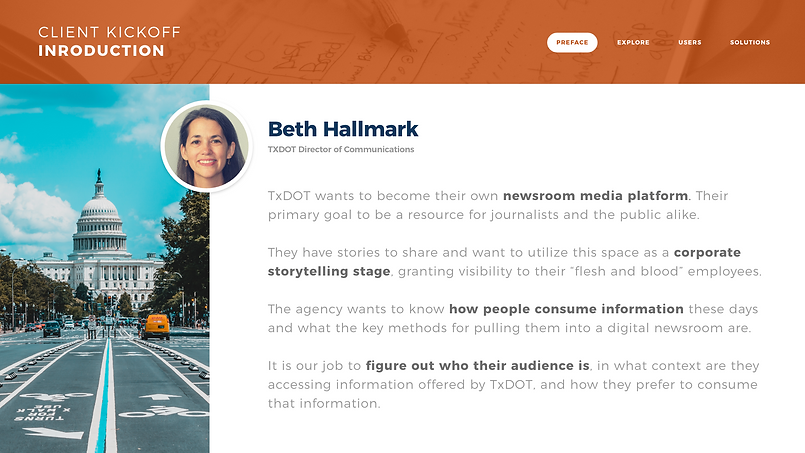Click bold phrase 'figure out who their audience is'

click(x=477, y=366)
